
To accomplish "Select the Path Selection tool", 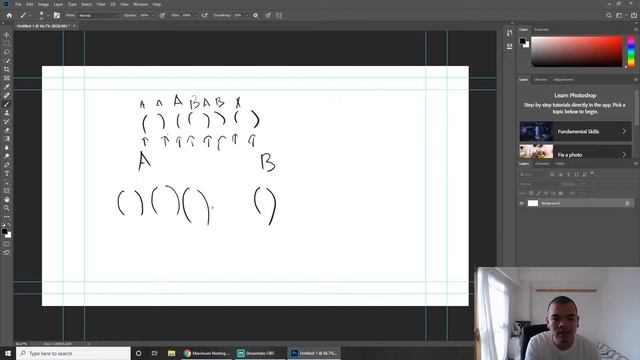I will [7, 182].
